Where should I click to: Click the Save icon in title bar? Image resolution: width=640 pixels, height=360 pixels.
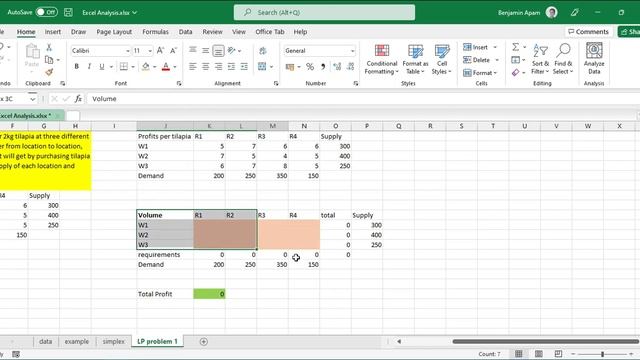[68, 12]
